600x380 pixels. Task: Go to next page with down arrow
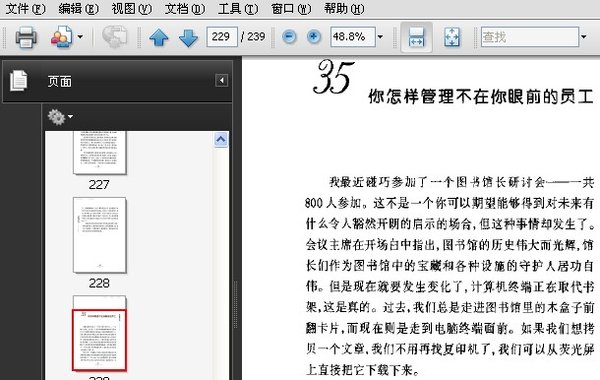pyautogui.click(x=188, y=38)
